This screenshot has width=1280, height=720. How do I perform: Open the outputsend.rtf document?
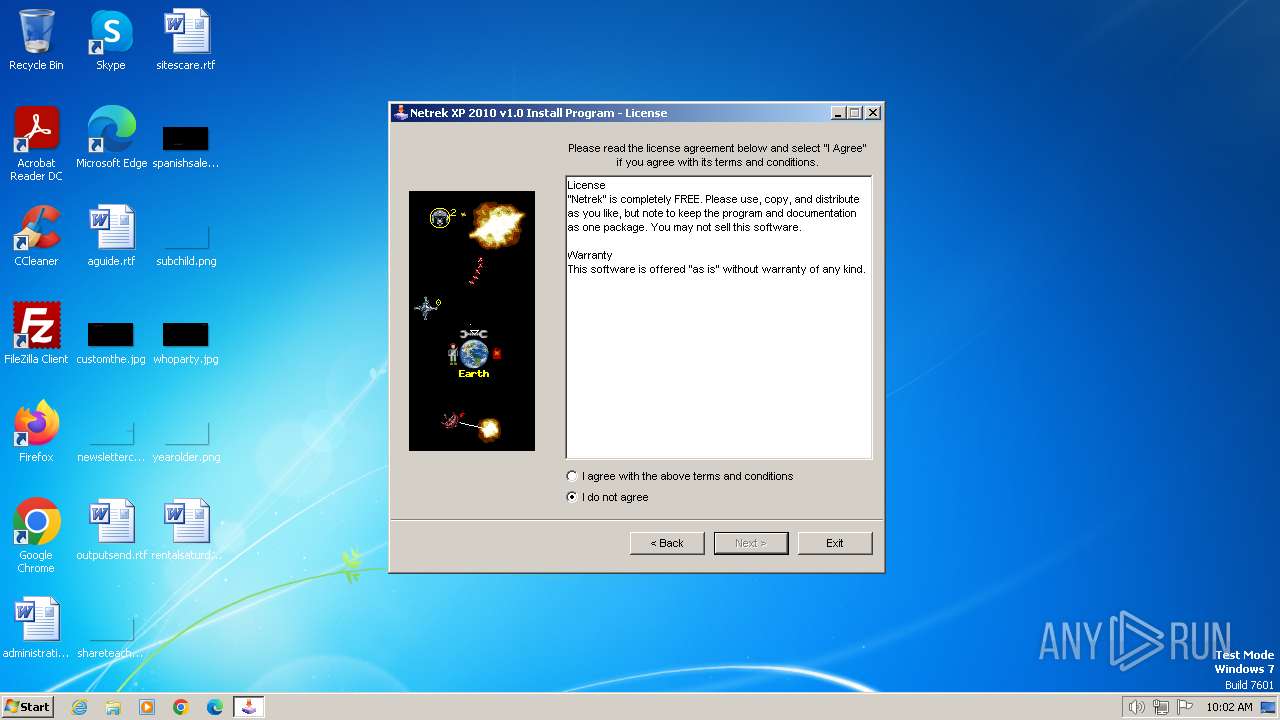click(111, 530)
